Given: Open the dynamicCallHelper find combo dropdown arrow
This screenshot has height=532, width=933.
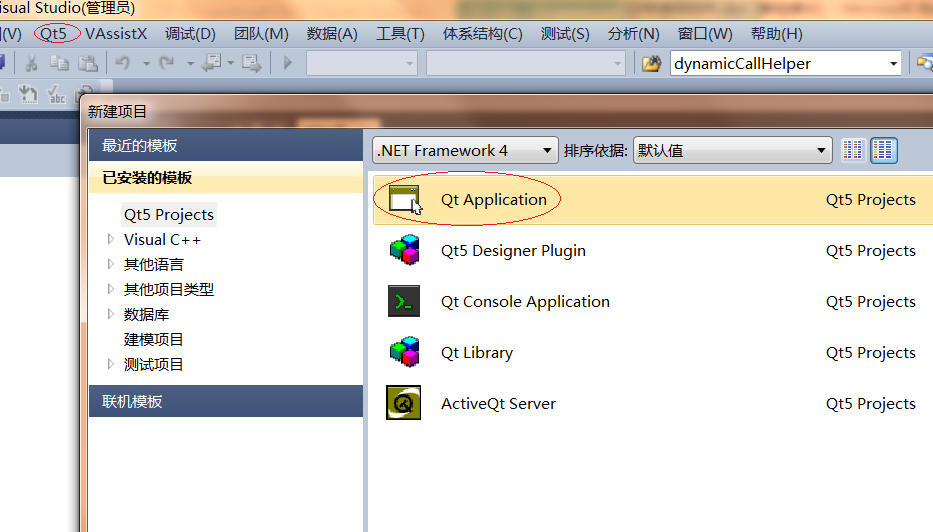Looking at the screenshot, I should click(893, 64).
